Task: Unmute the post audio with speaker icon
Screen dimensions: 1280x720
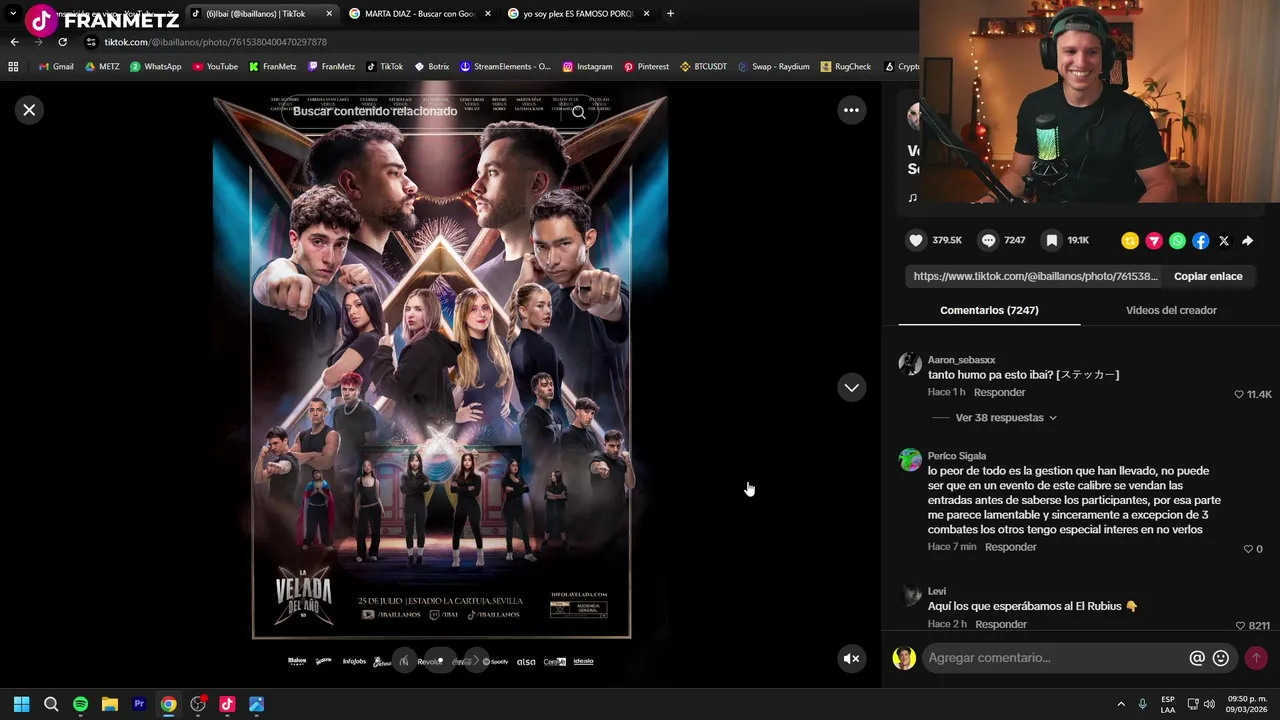Action: click(851, 658)
